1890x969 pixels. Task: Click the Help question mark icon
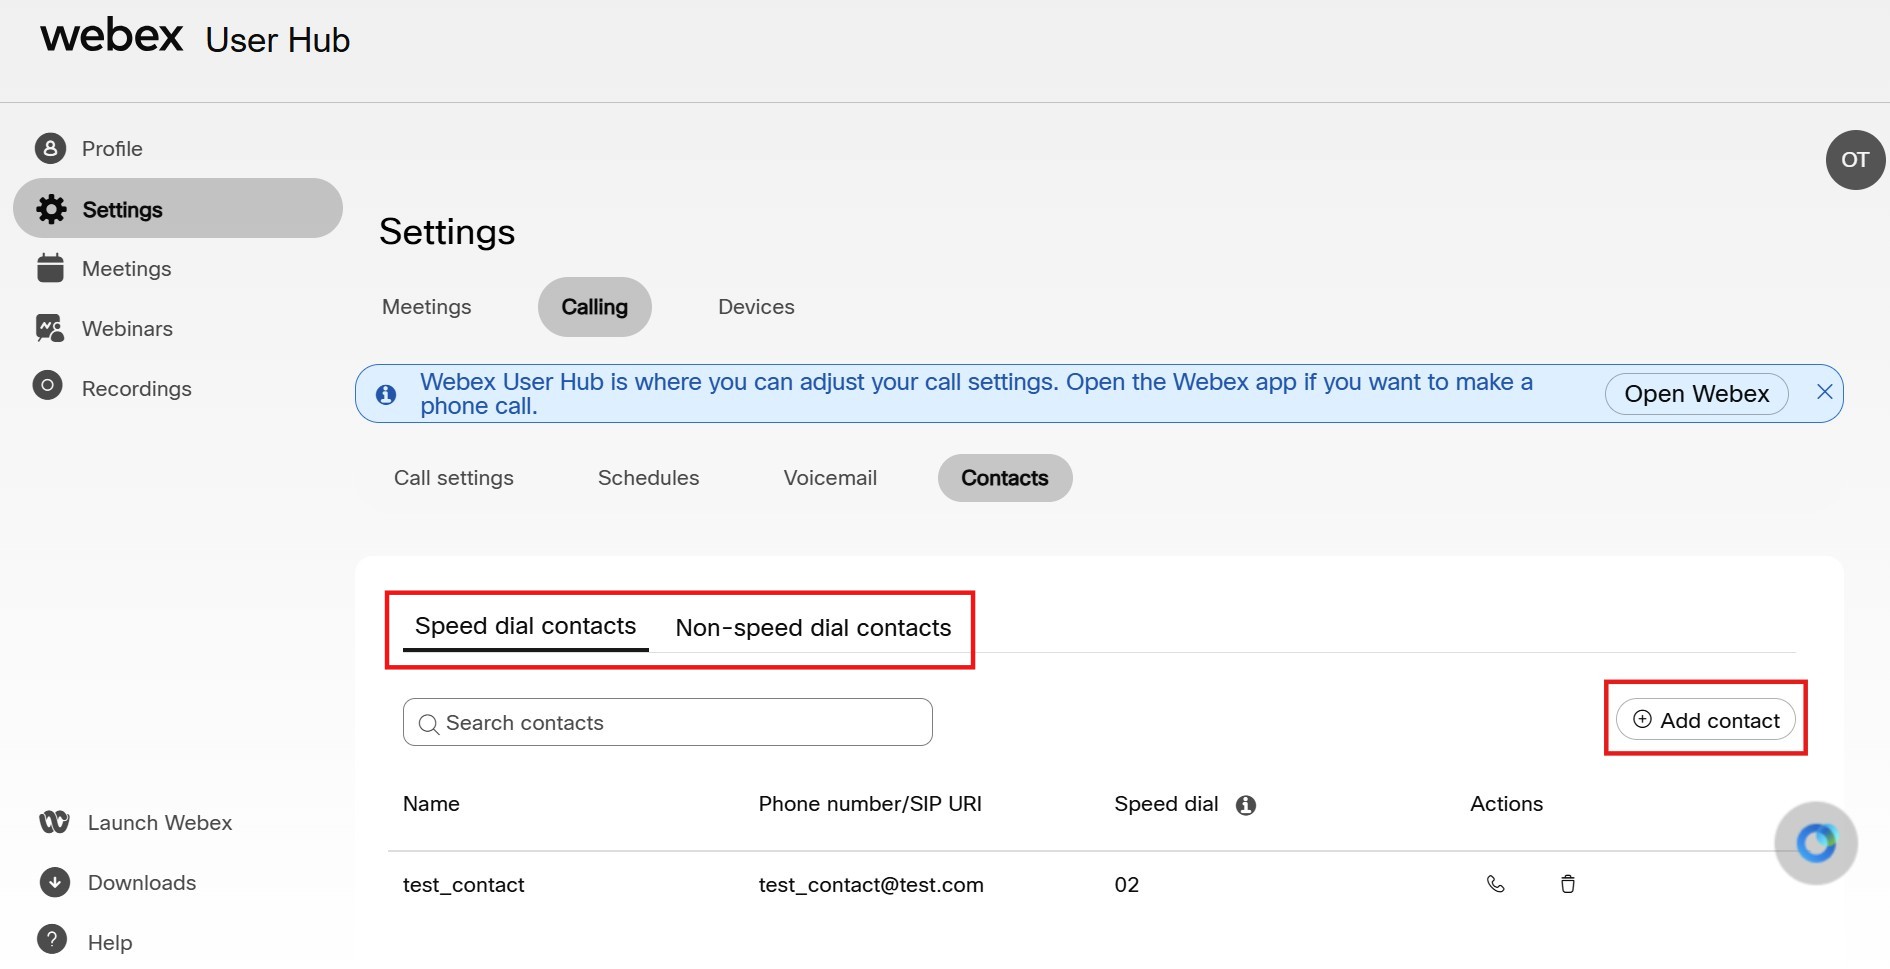point(52,940)
